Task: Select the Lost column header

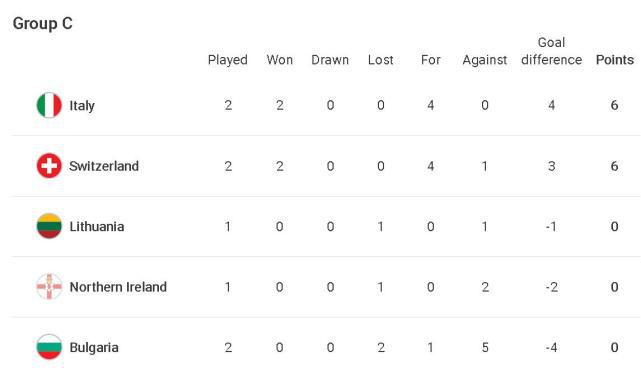Action: click(x=381, y=60)
